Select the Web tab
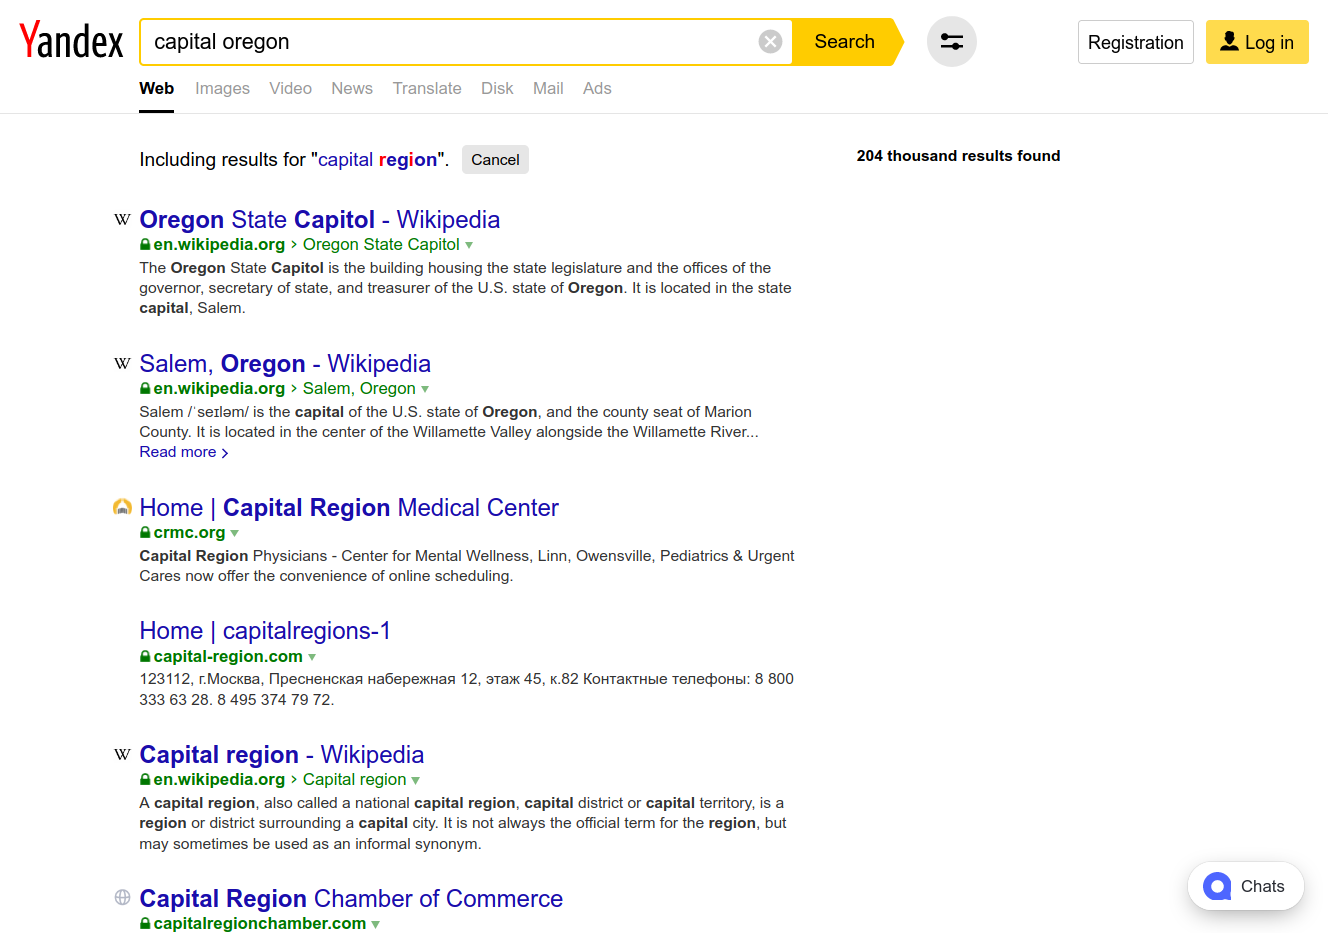This screenshot has height=933, width=1328. coord(157,88)
